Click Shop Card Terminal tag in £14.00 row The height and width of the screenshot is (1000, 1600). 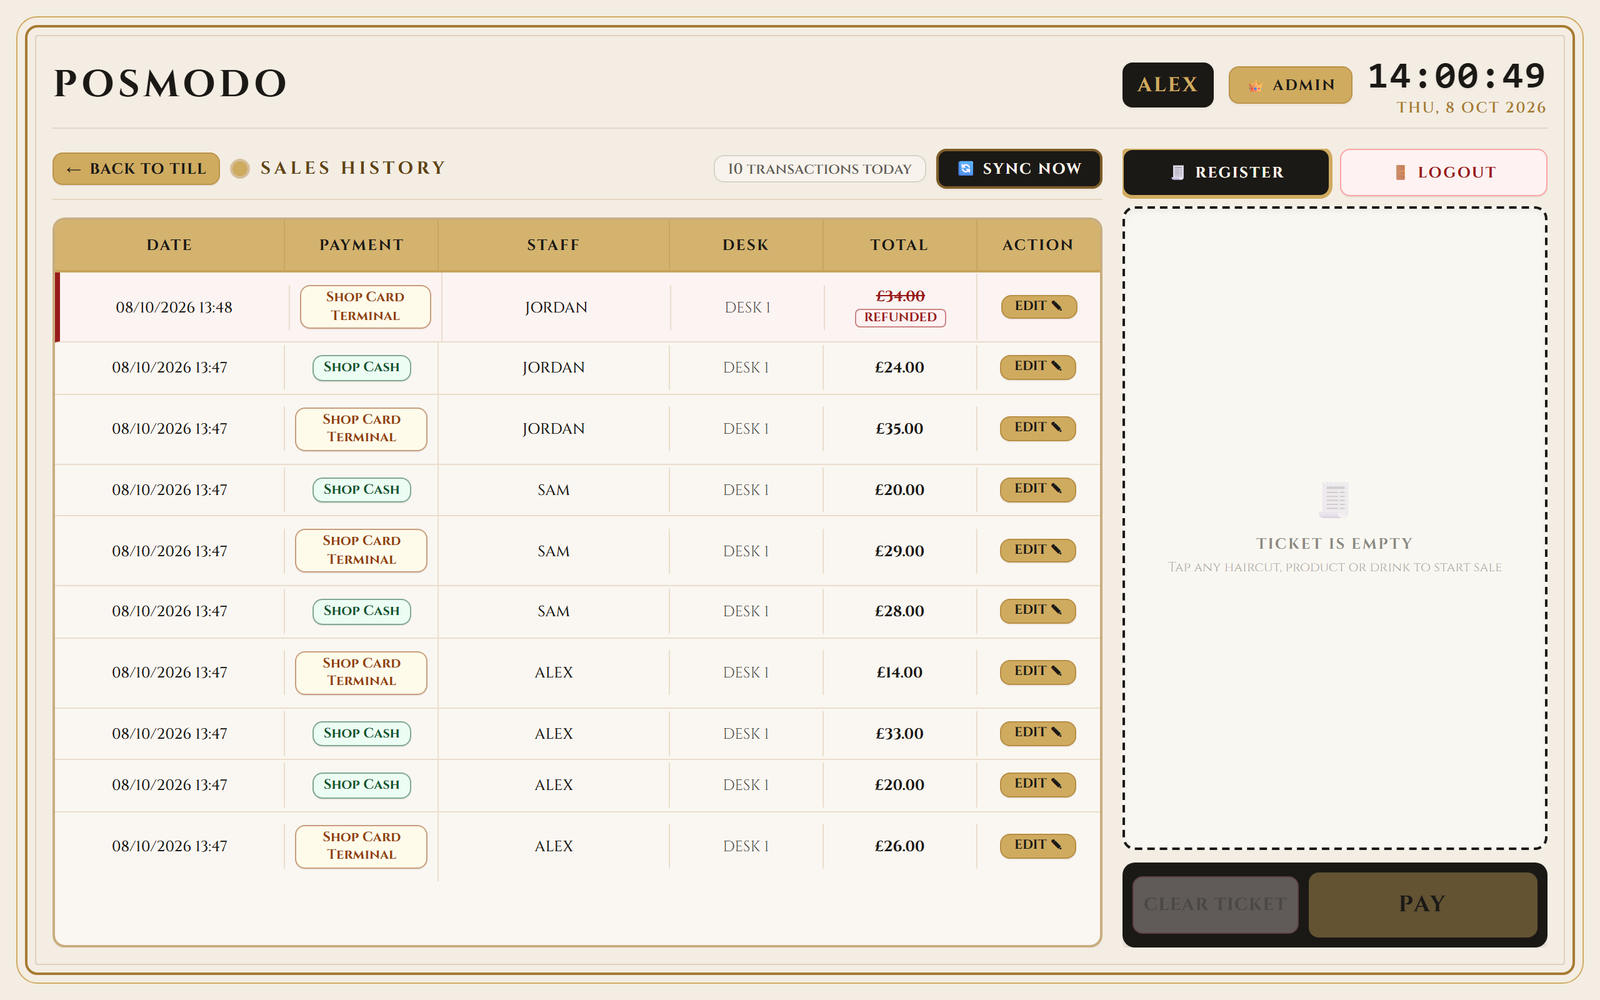361,672
